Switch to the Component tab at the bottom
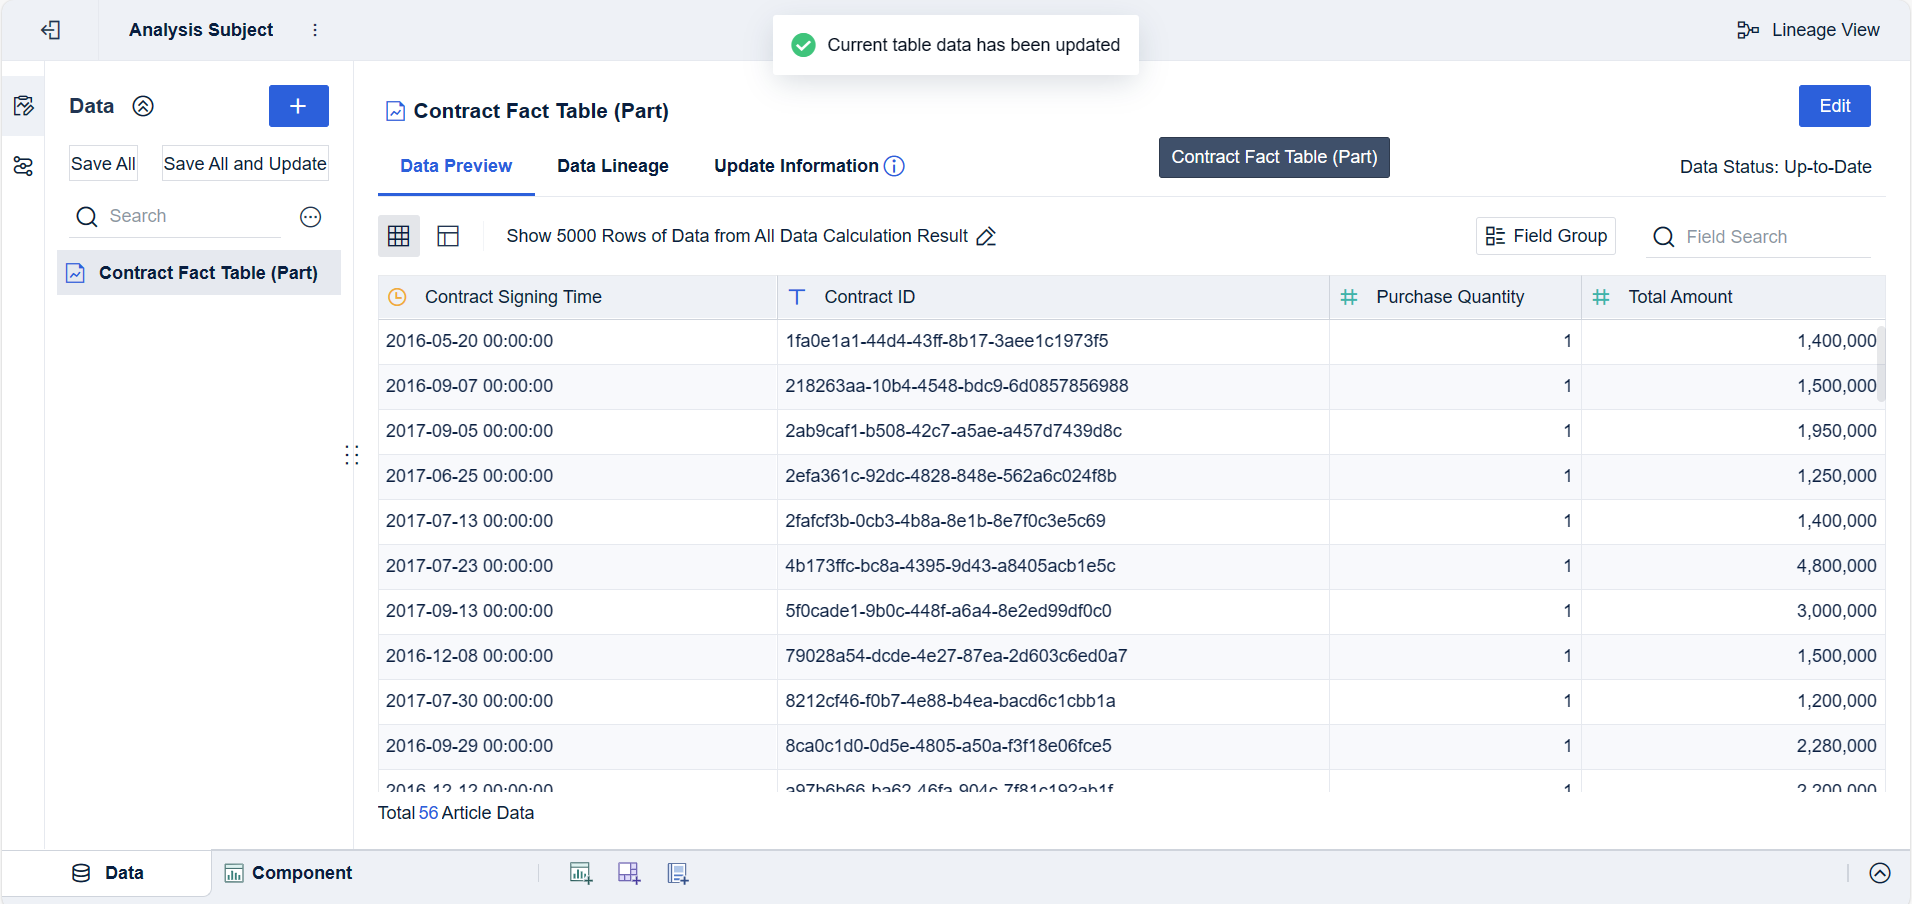 click(x=289, y=873)
